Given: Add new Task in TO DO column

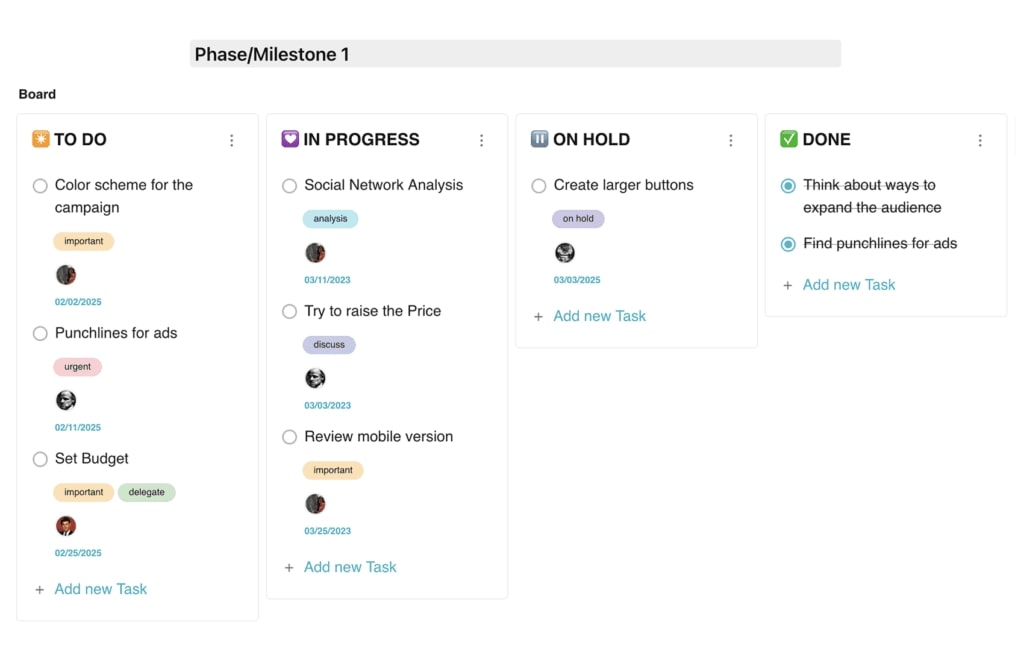Looking at the screenshot, I should [x=100, y=589].
